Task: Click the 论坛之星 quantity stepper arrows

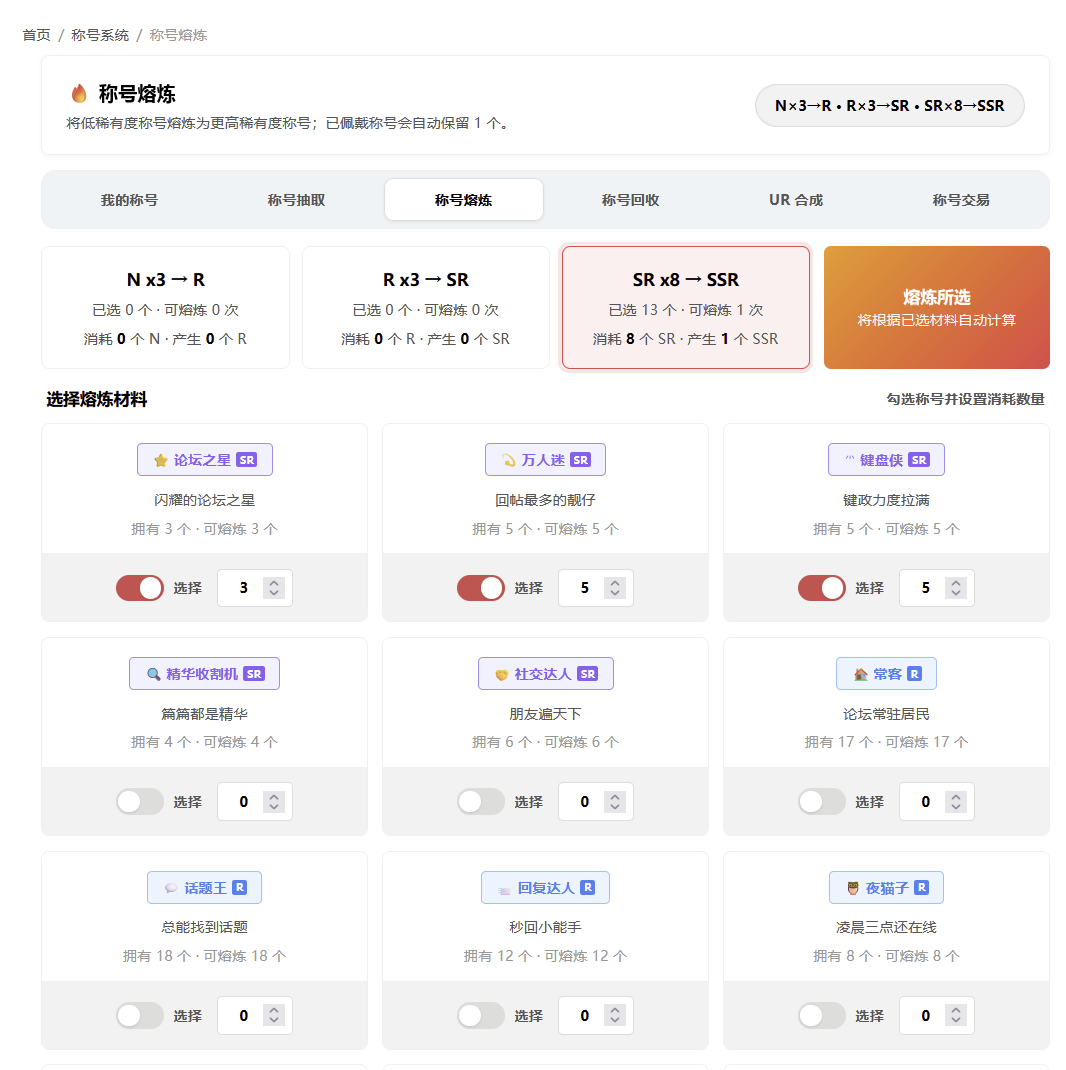Action: point(274,588)
